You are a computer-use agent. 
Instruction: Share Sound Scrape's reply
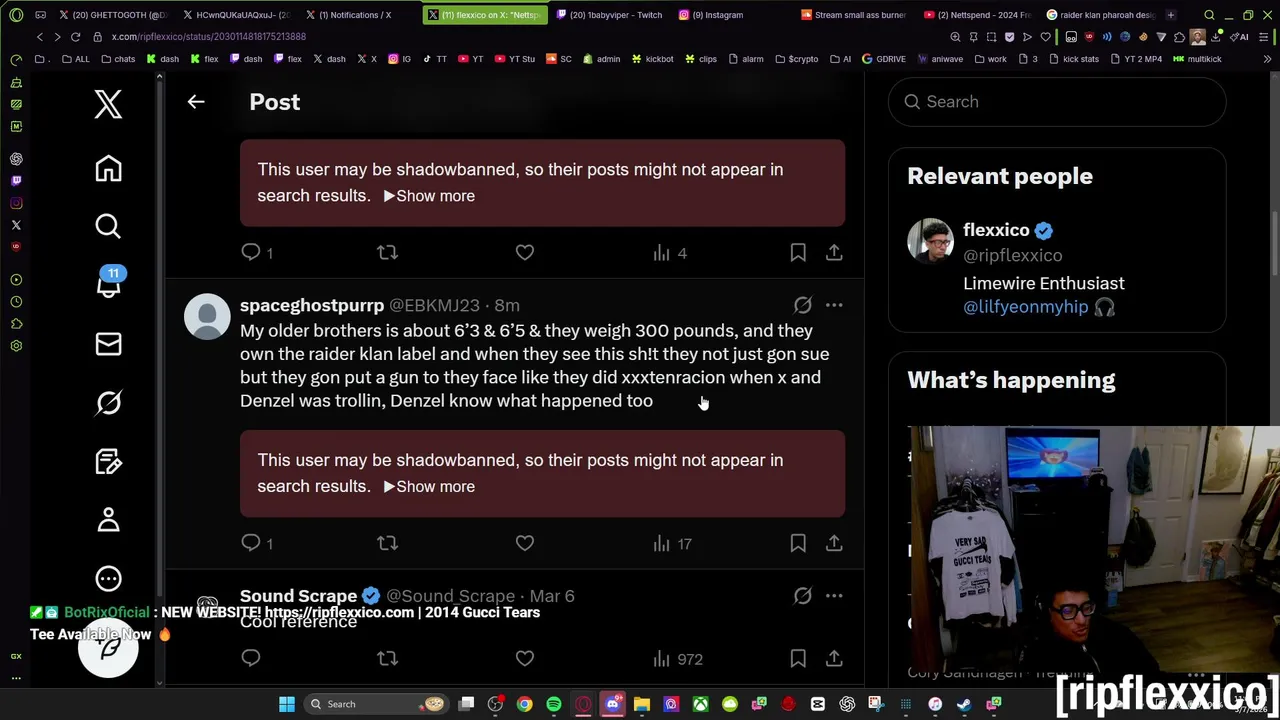click(834, 658)
